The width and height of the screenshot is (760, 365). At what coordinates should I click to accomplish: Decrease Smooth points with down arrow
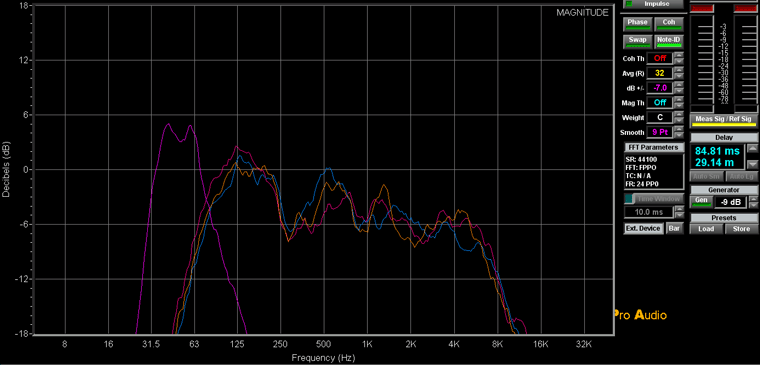pyautogui.click(x=679, y=135)
